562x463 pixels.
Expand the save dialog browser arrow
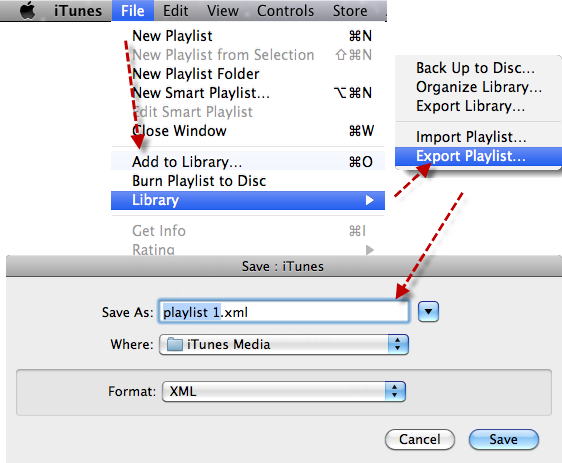click(428, 311)
